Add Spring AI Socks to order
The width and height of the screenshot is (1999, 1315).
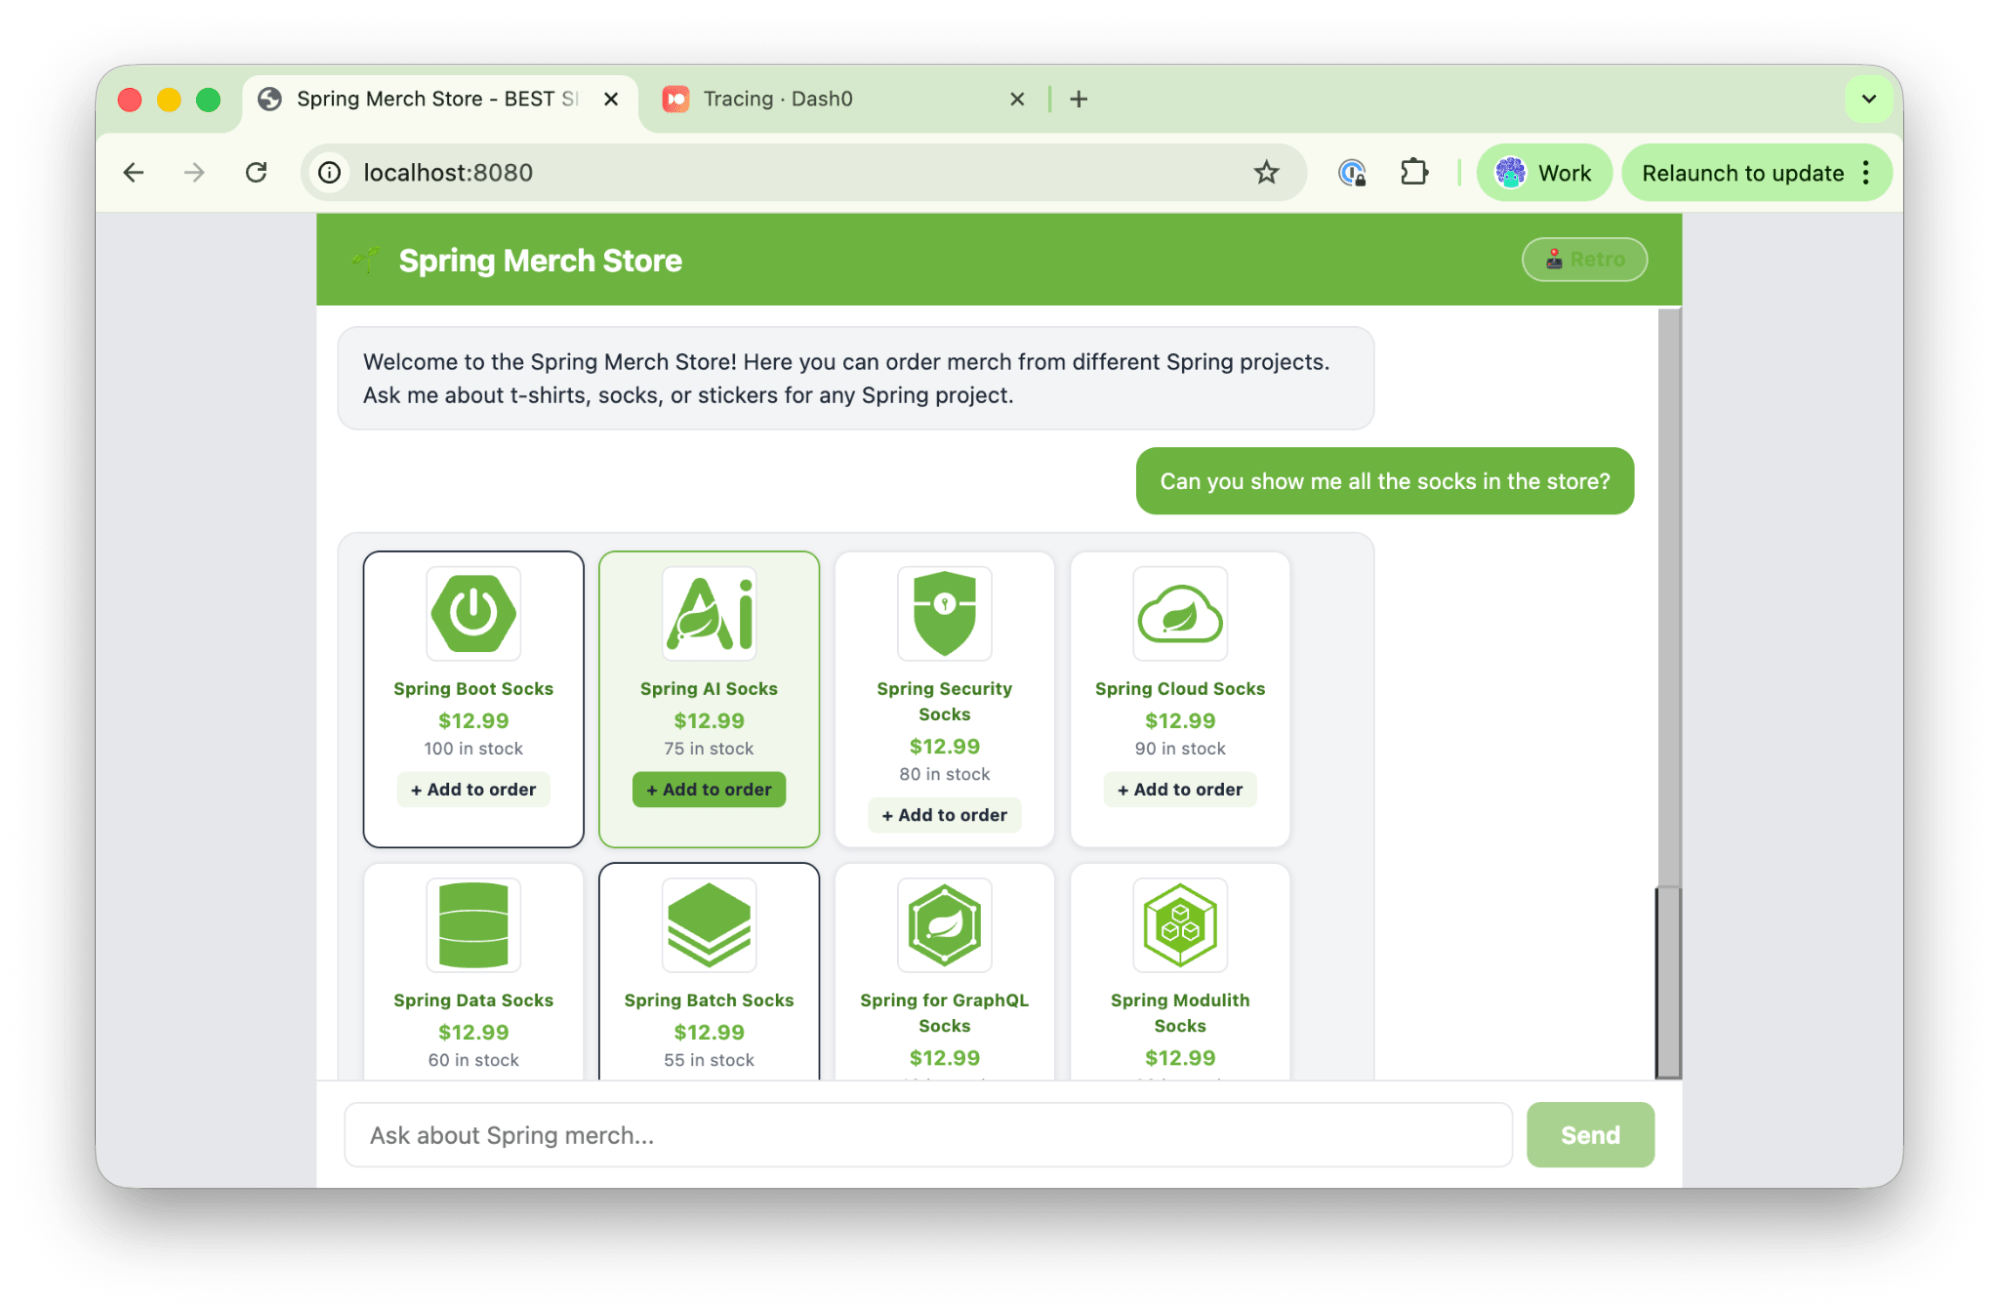(709, 789)
